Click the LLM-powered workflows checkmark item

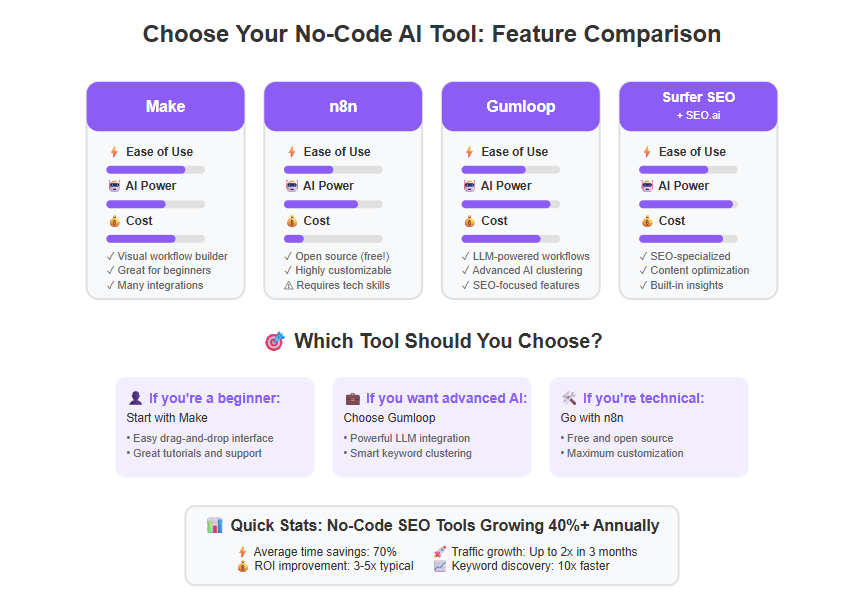point(526,256)
